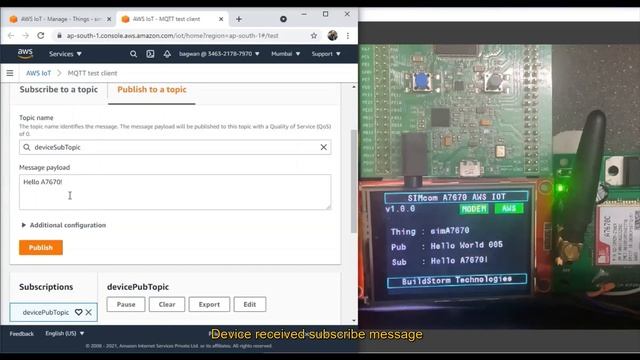Open the hamburger side navigation menu
The image size is (640, 360).
point(10,73)
